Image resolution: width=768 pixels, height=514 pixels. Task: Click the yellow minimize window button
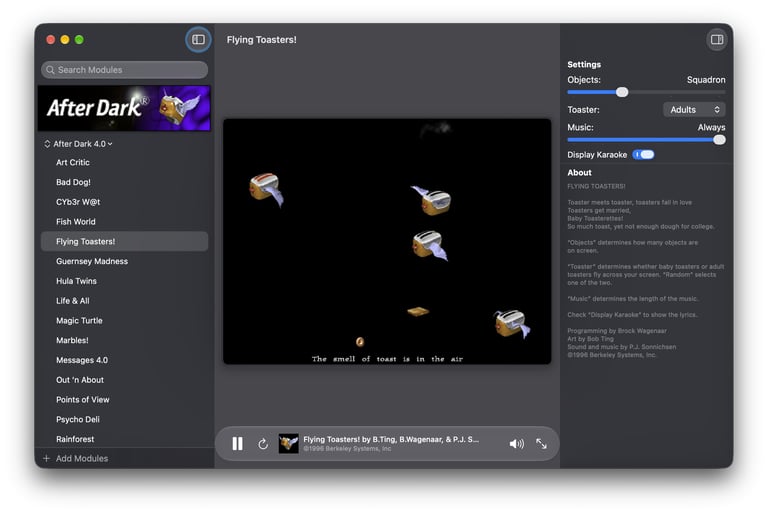coord(65,40)
